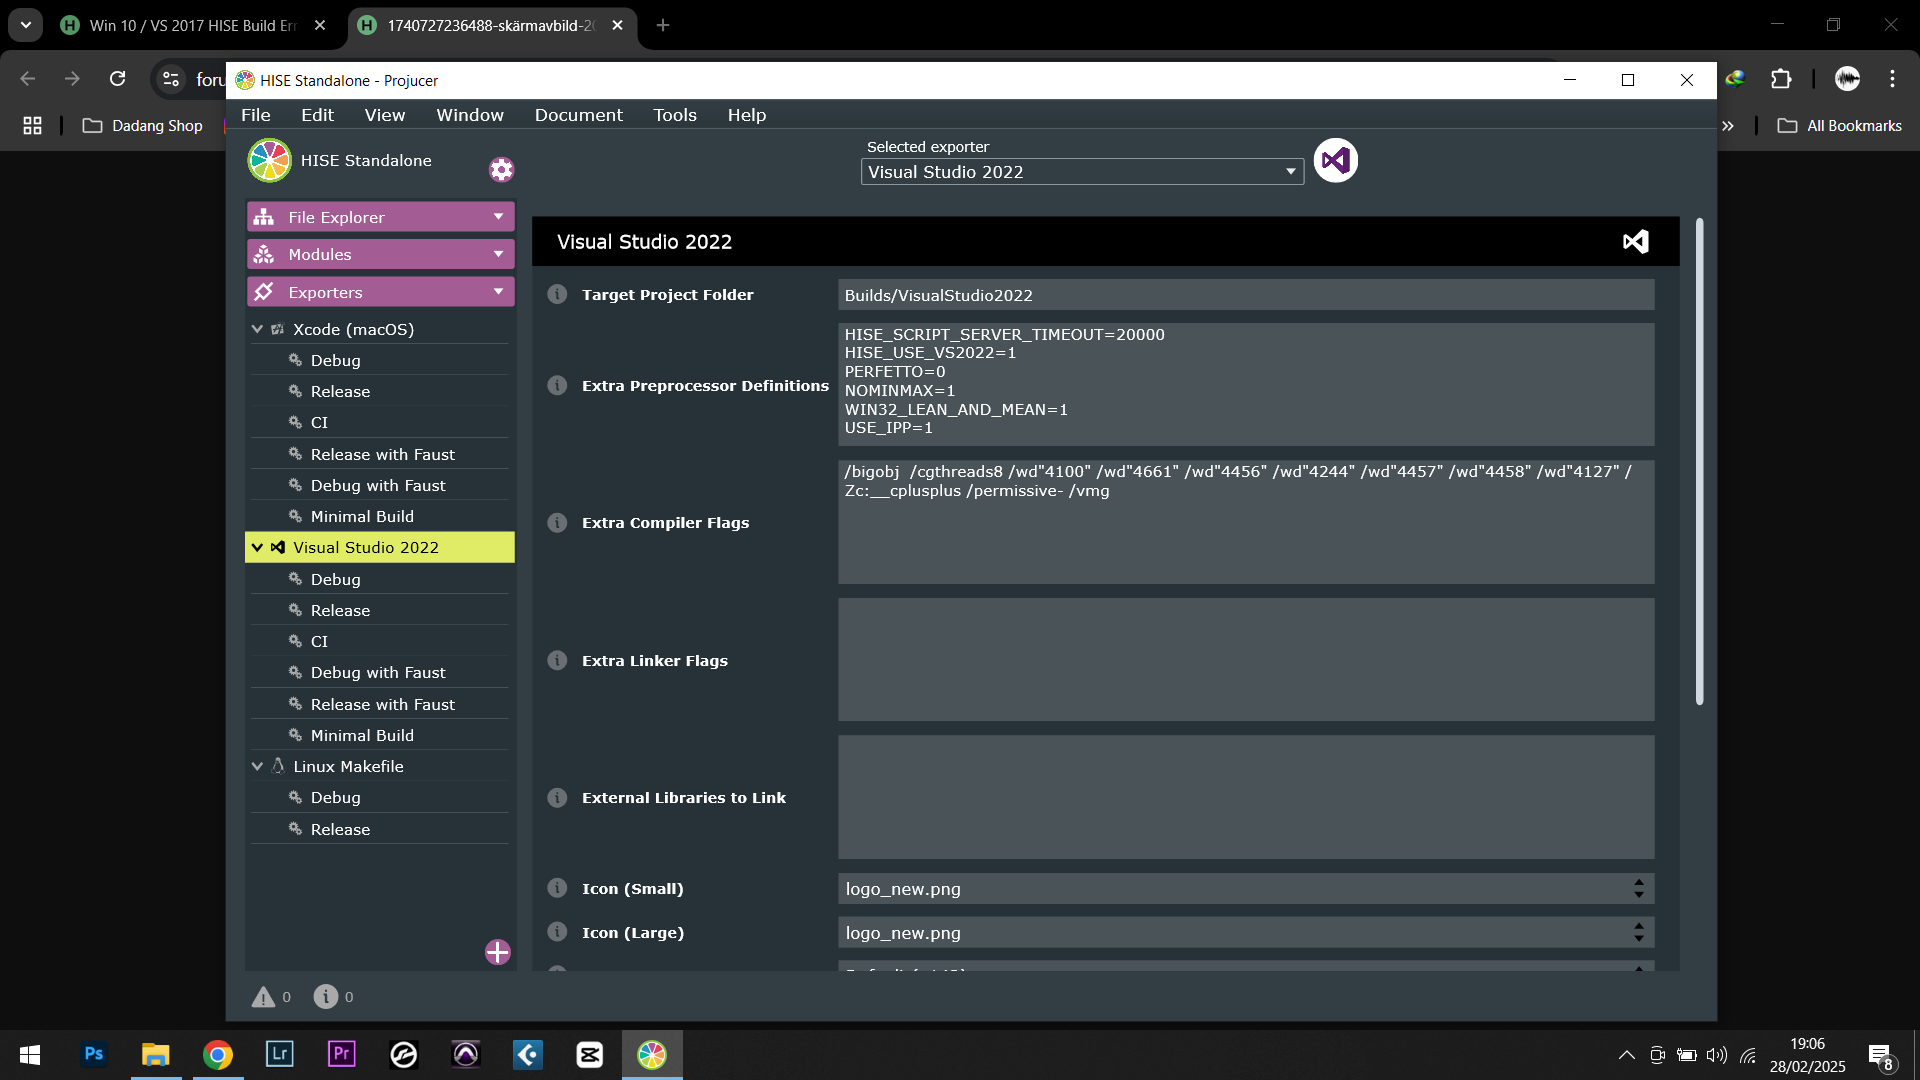Click the warnings triangle icon
The image size is (1920, 1080).
263,997
